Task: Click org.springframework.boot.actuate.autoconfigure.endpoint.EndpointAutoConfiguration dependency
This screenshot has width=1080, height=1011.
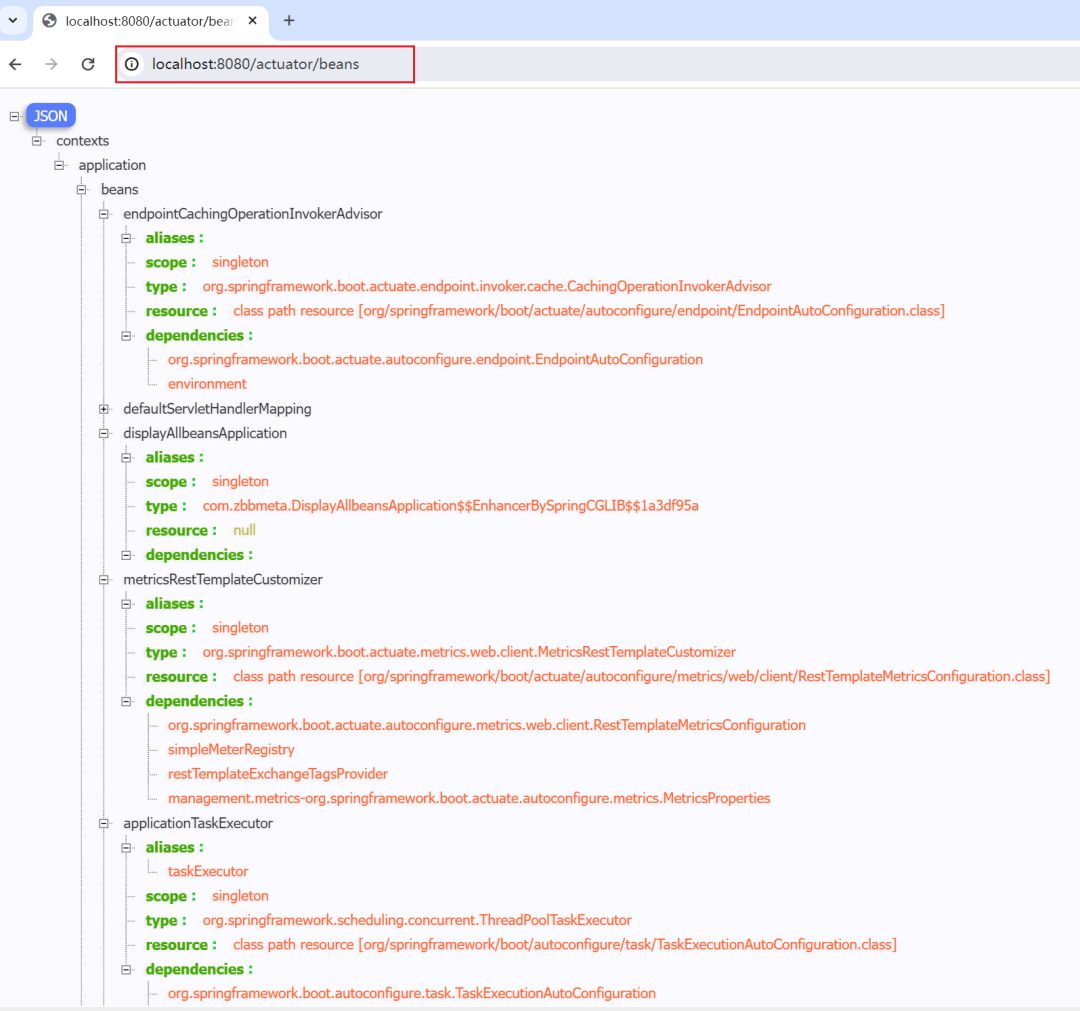Action: (435, 359)
